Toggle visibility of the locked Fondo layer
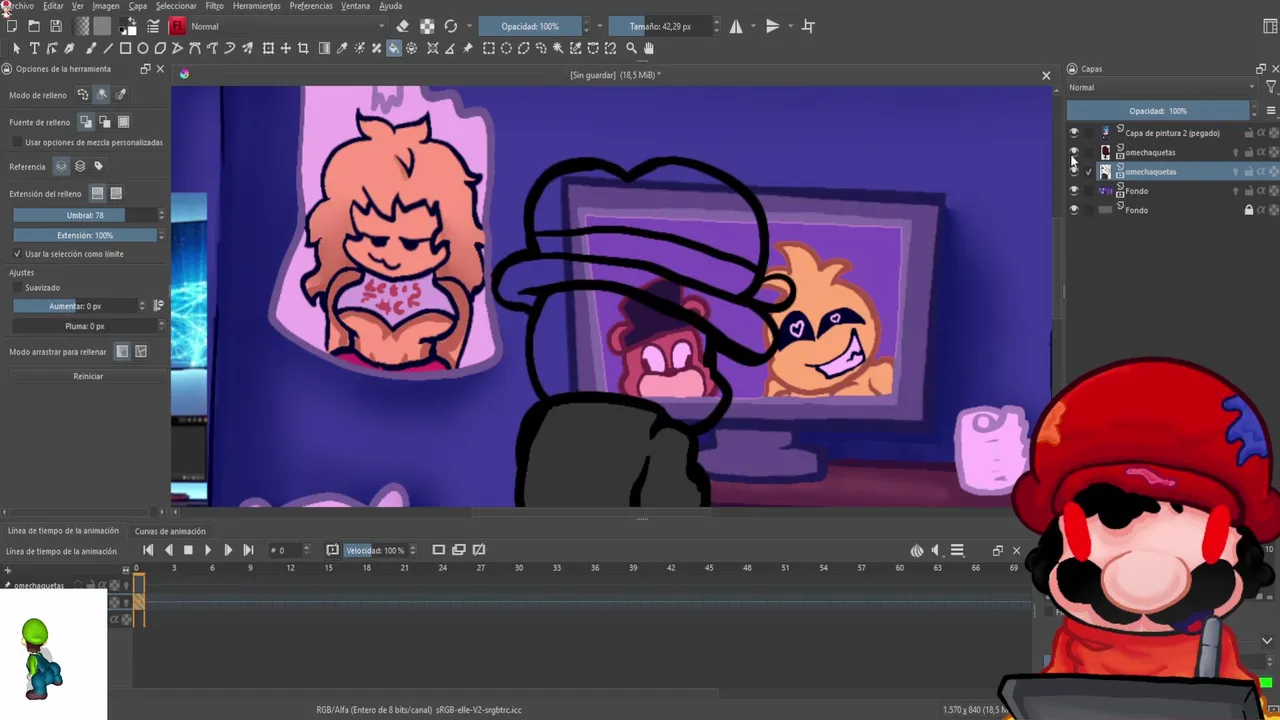Image resolution: width=1280 pixels, height=720 pixels. 1074,210
